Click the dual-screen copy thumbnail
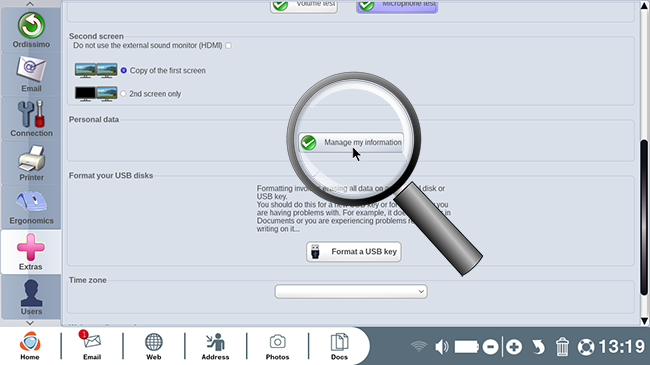 (96, 71)
